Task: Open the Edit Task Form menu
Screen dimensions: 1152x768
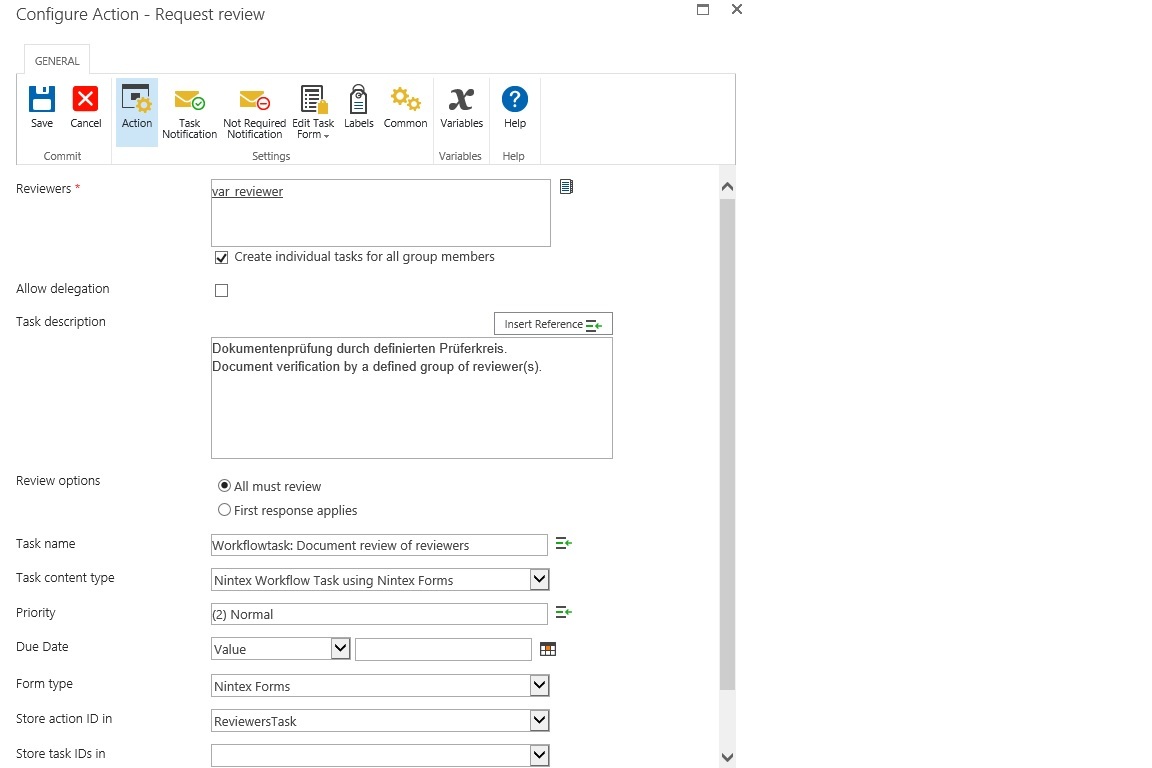Action: 313,112
